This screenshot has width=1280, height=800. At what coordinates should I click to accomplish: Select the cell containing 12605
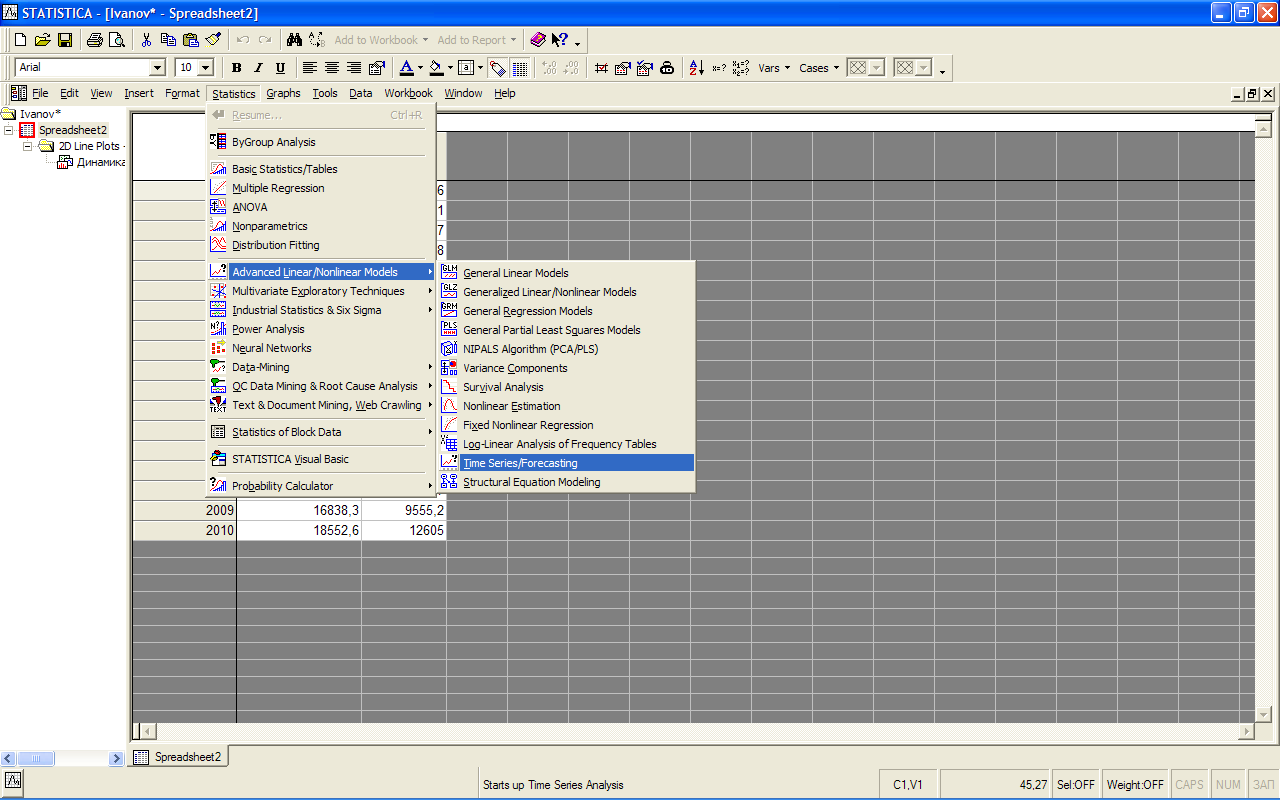click(x=404, y=530)
